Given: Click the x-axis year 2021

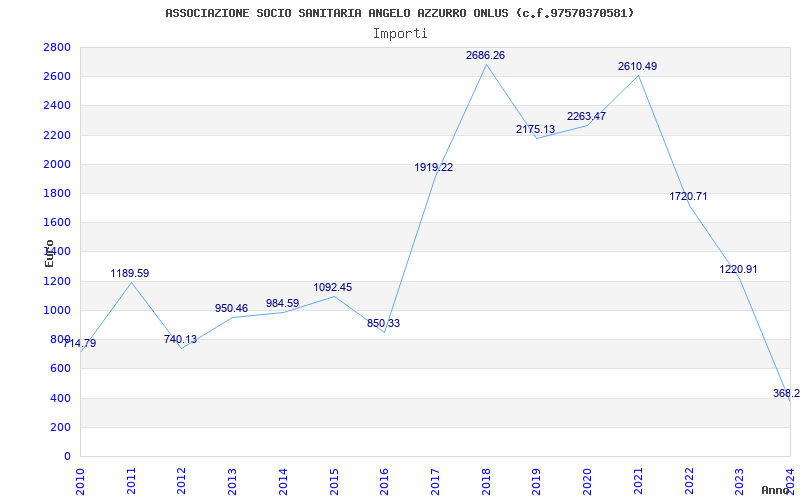Looking at the screenshot, I should click(x=638, y=482).
